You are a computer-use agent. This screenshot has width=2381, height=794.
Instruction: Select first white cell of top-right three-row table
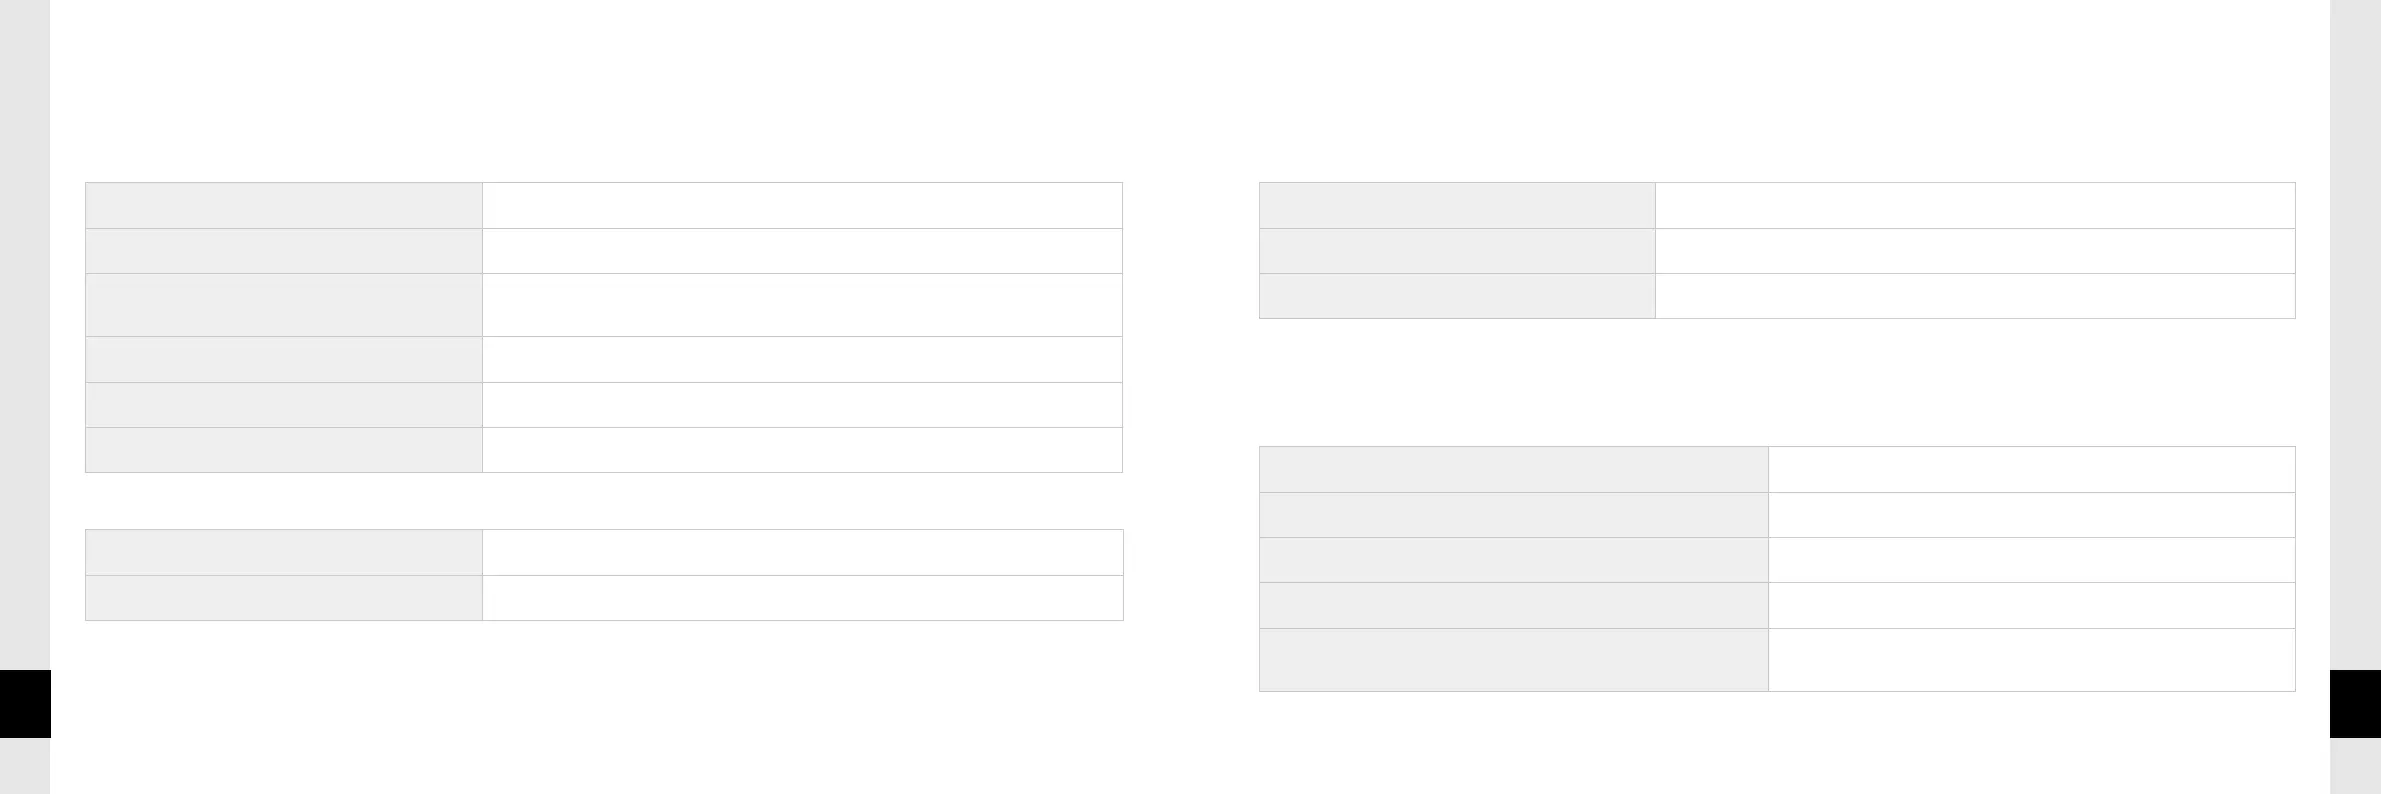[x=1975, y=205]
